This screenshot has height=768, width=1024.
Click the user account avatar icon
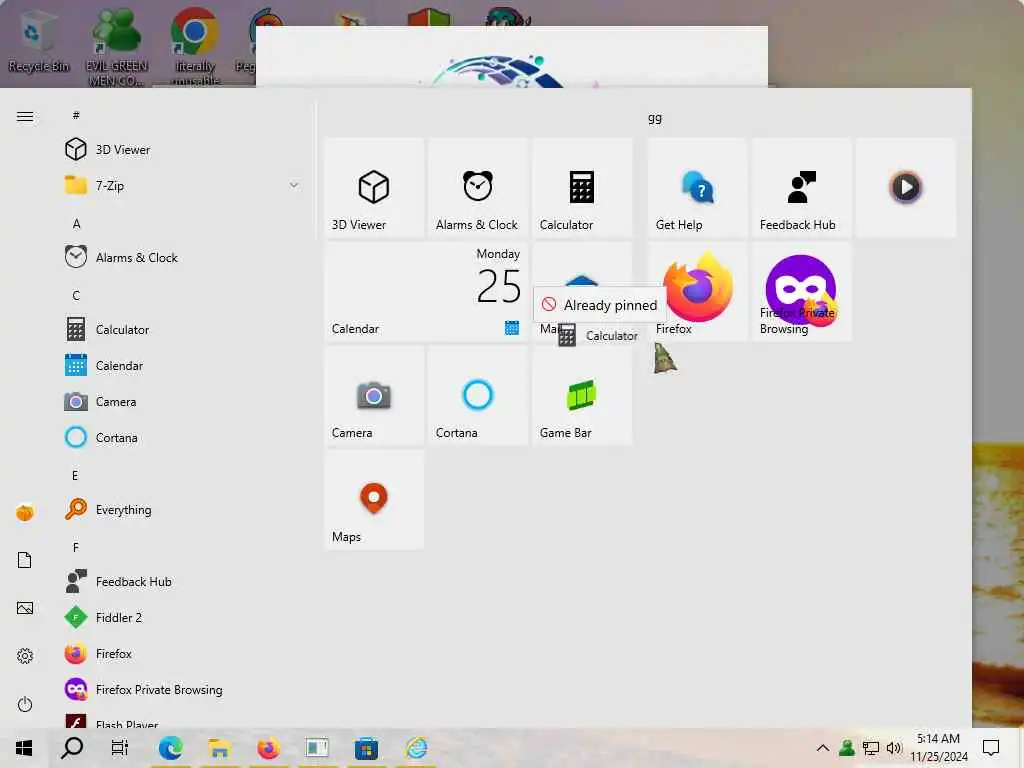coord(25,513)
